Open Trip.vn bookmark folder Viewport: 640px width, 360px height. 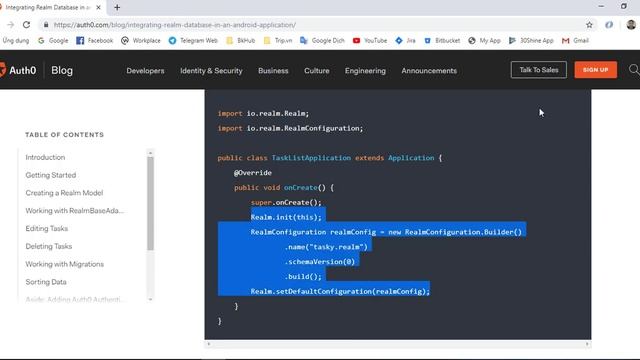pos(278,40)
